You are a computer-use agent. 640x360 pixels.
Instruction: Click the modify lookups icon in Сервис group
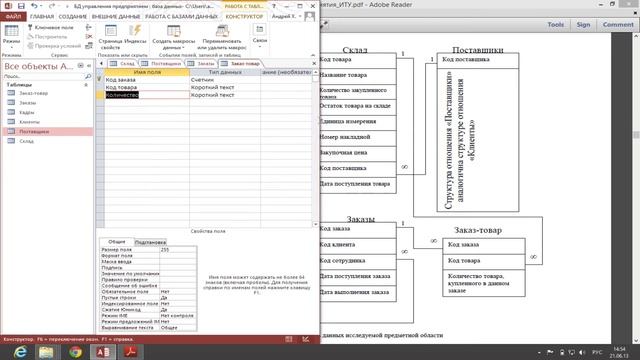(x=89, y=46)
